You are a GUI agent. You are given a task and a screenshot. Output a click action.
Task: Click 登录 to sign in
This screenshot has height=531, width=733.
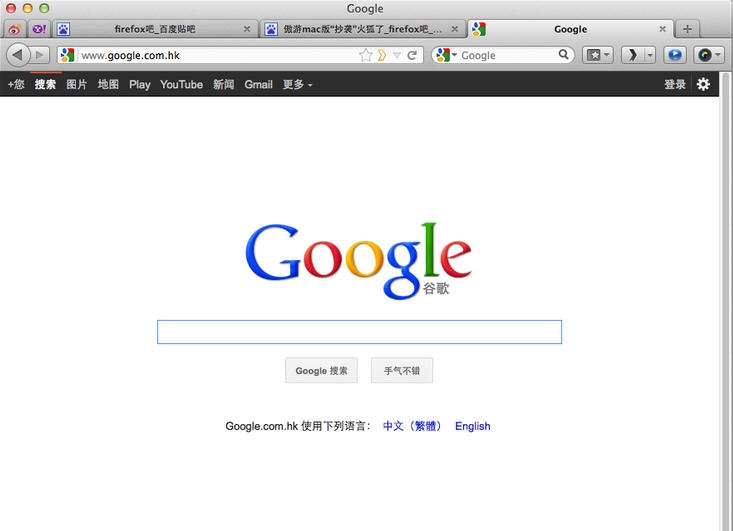(x=675, y=84)
